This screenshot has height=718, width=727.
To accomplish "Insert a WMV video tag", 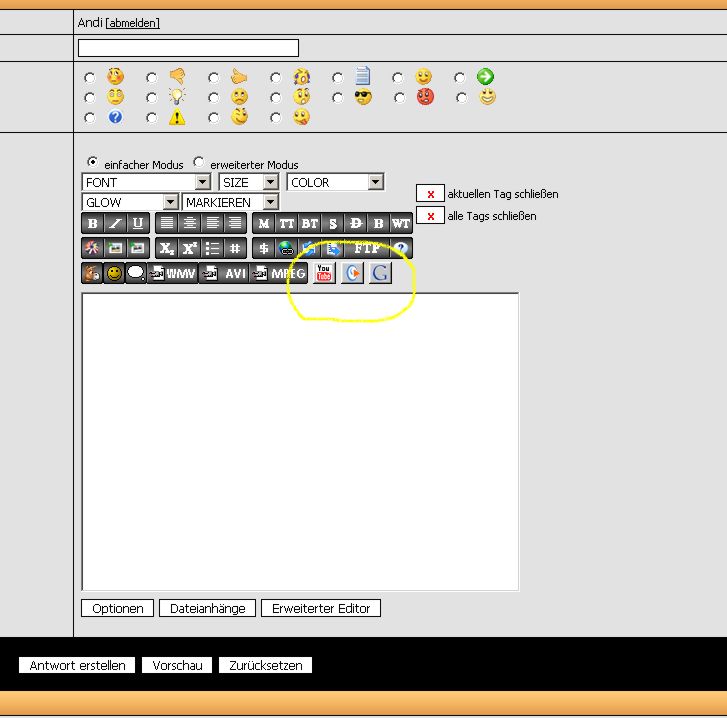I will point(172,273).
